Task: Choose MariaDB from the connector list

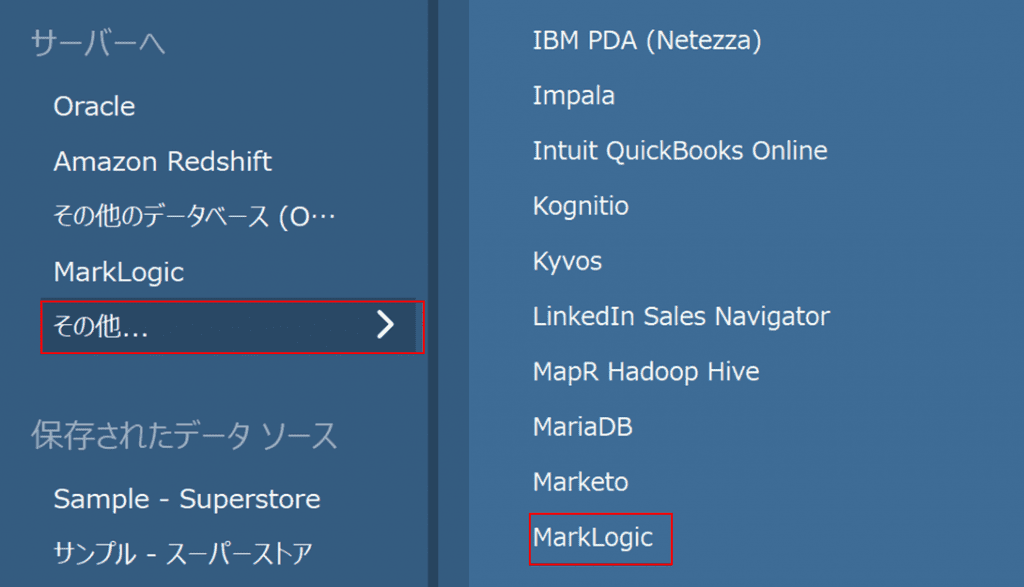Action: tap(582, 427)
